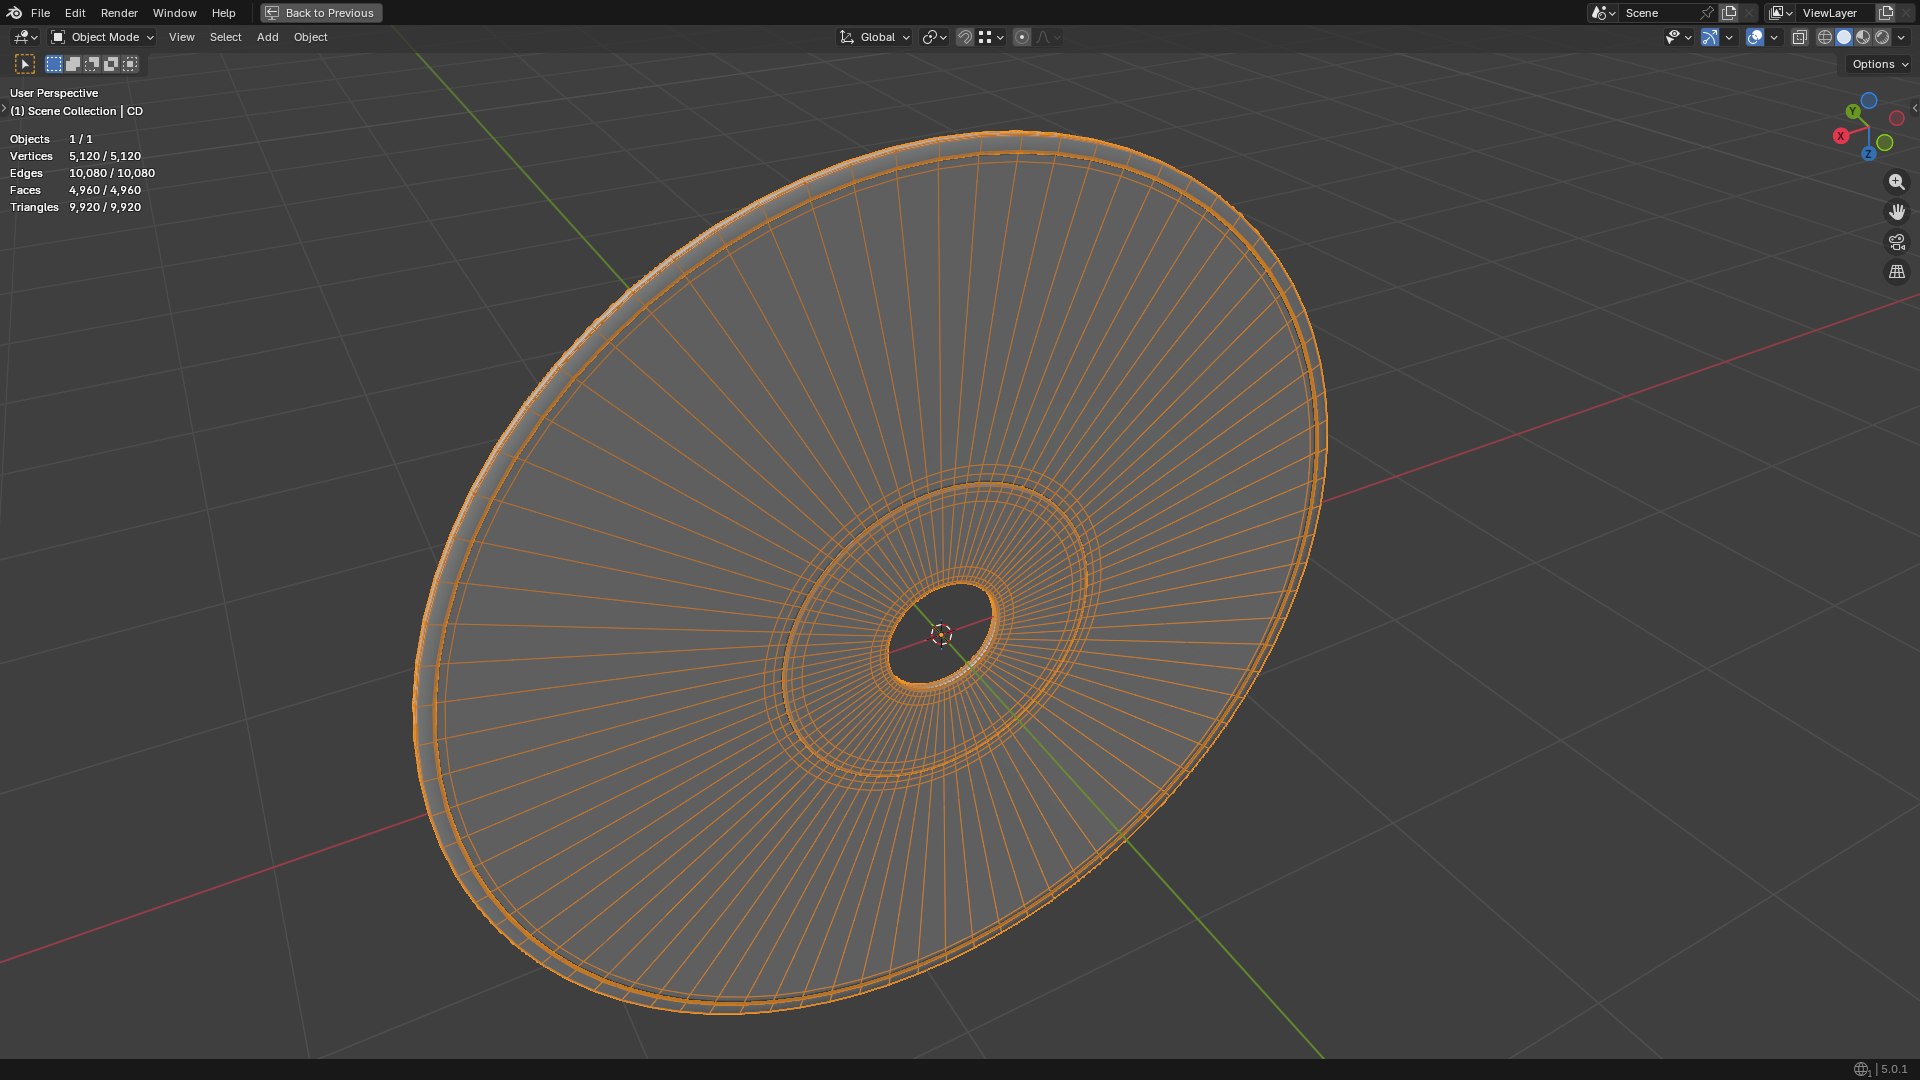This screenshot has height=1080, width=1920.
Task: Toggle the magnet snap button
Action: coord(964,37)
